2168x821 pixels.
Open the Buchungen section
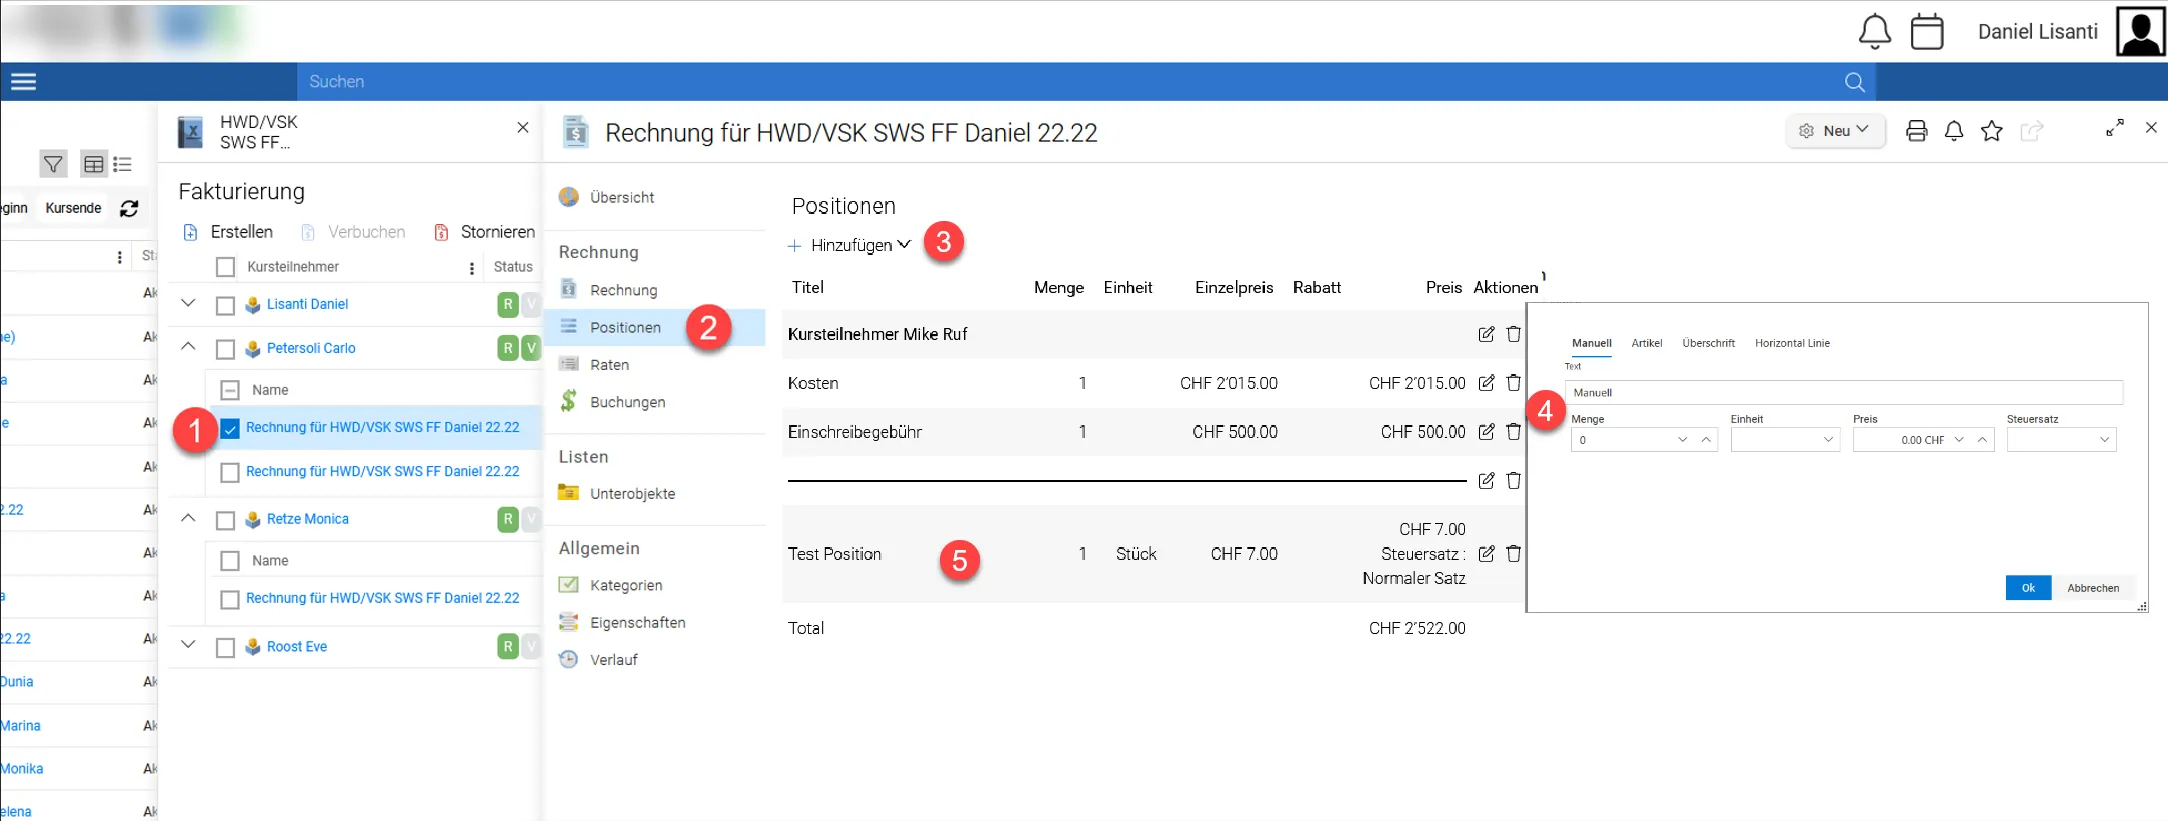pos(627,402)
